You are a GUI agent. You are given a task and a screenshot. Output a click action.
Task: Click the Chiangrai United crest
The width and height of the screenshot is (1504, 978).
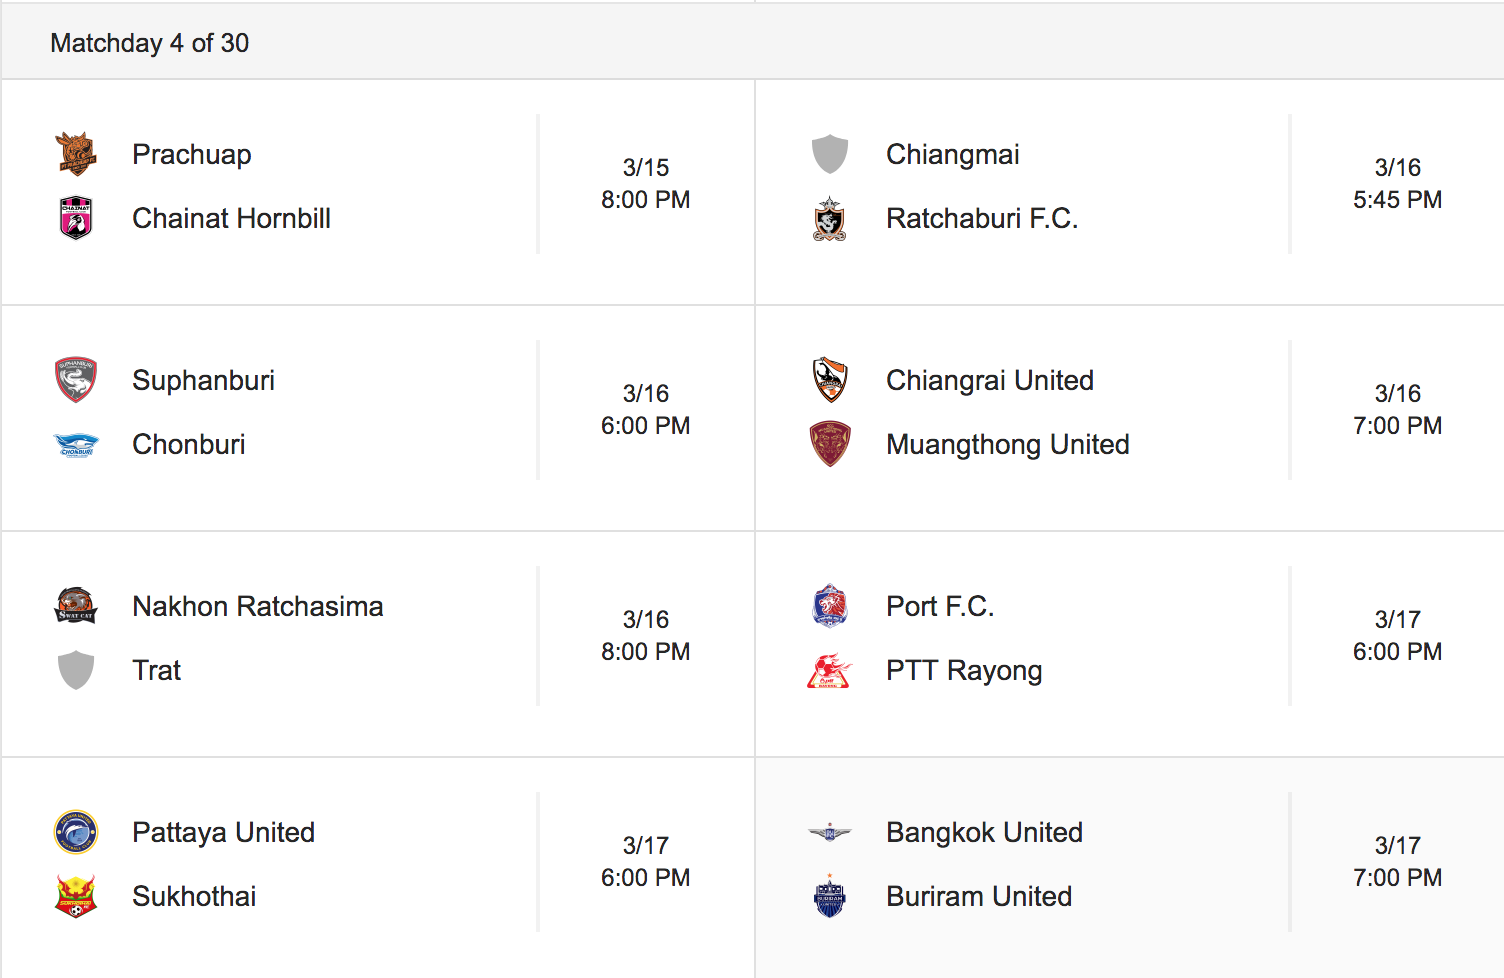(x=830, y=380)
